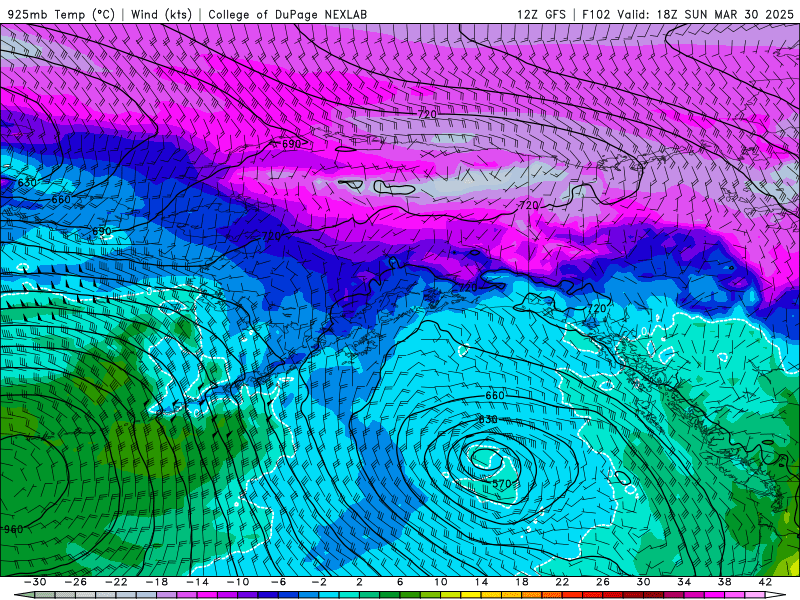The width and height of the screenshot is (800, 600).
Task: Click the 2 color scale label
Action: tap(360, 582)
